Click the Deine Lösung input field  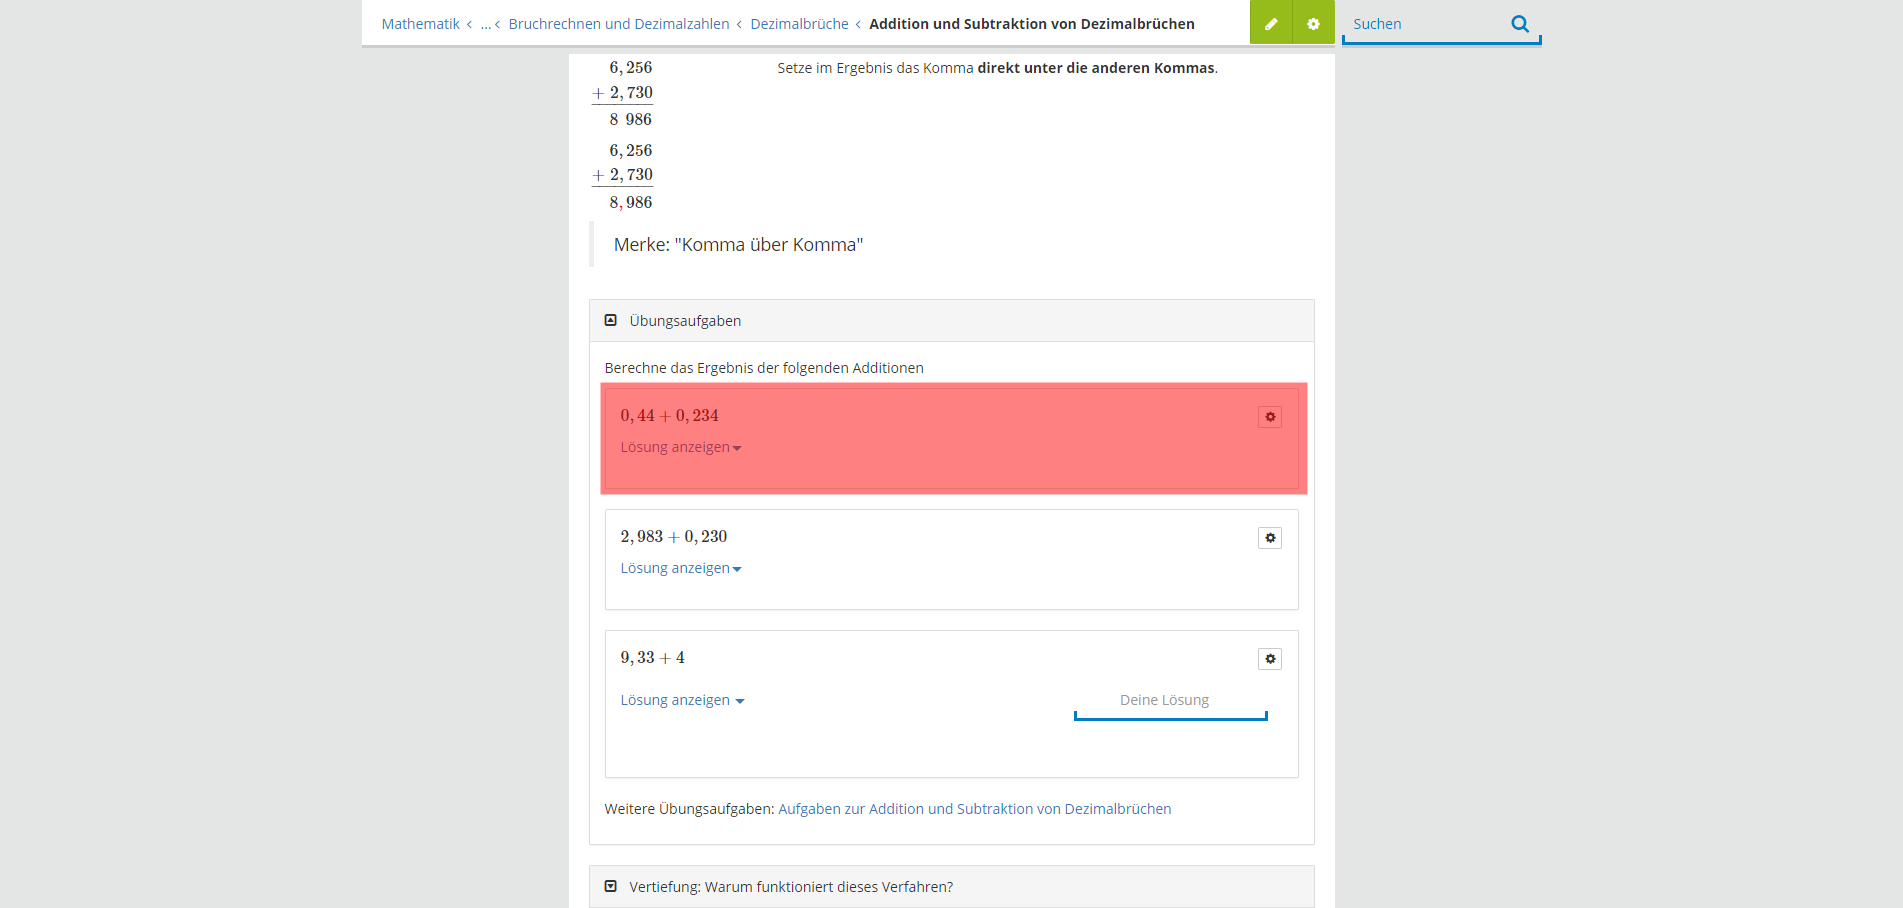click(1170, 701)
